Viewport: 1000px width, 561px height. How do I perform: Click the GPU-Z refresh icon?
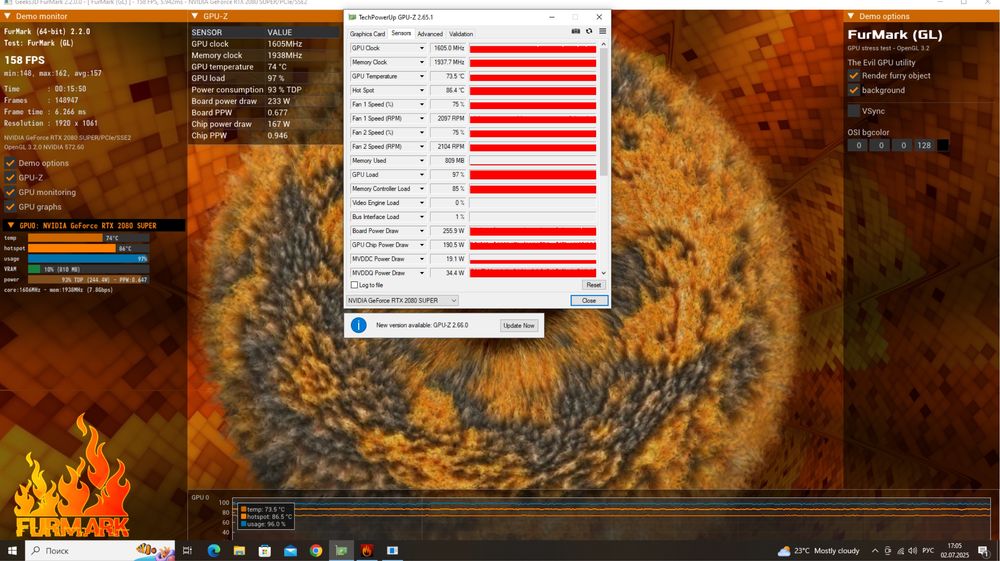click(x=589, y=31)
